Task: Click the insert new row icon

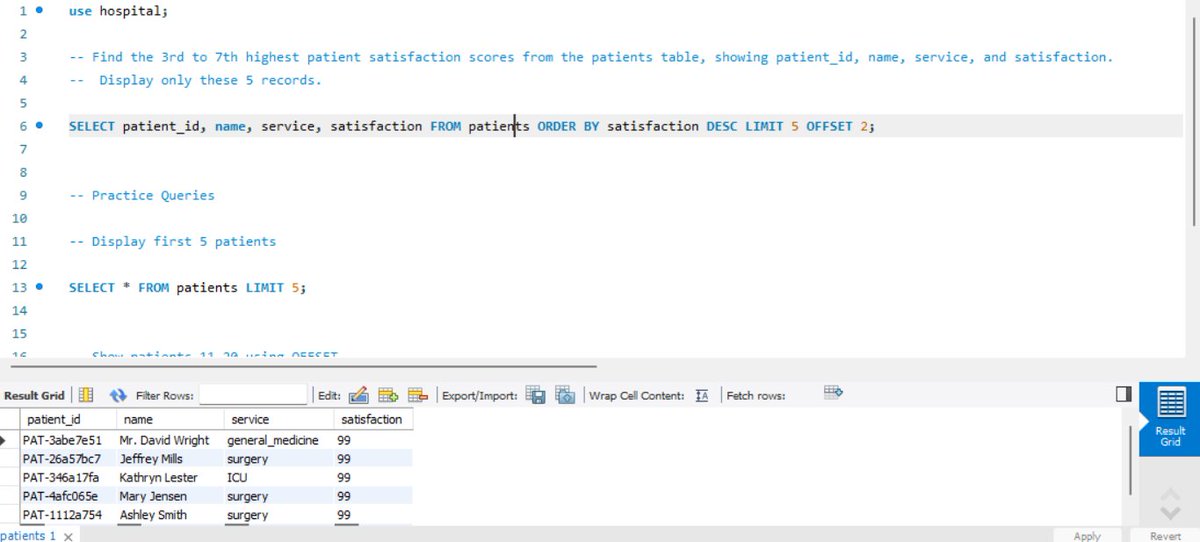Action: (388, 395)
